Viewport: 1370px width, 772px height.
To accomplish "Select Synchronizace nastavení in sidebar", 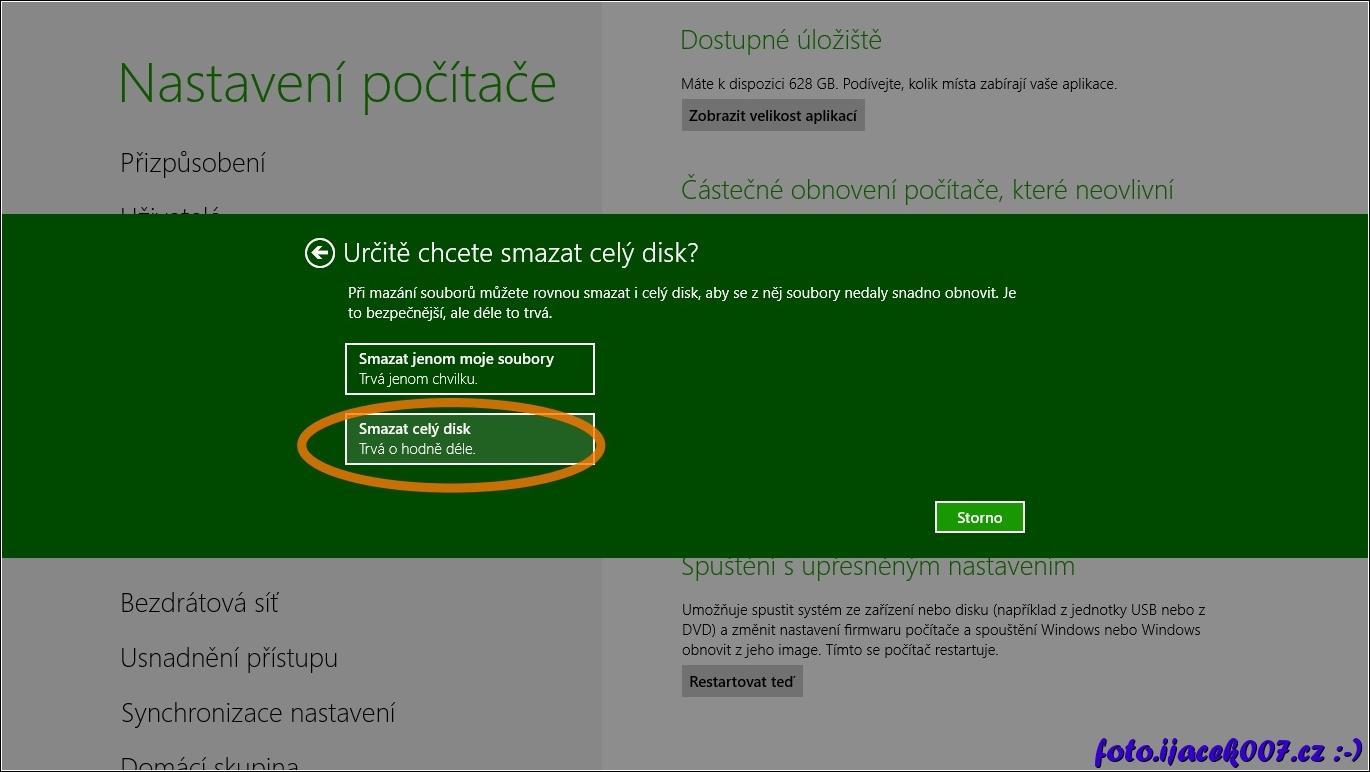I will tap(258, 713).
